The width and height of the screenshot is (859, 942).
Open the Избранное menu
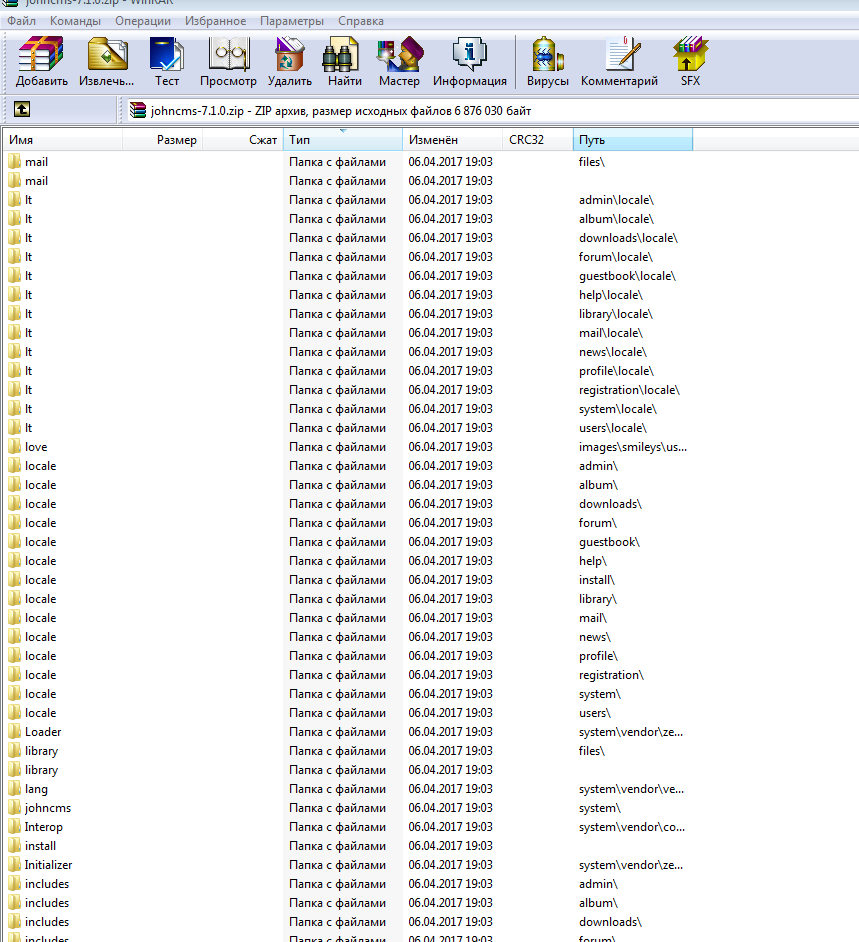coord(216,21)
